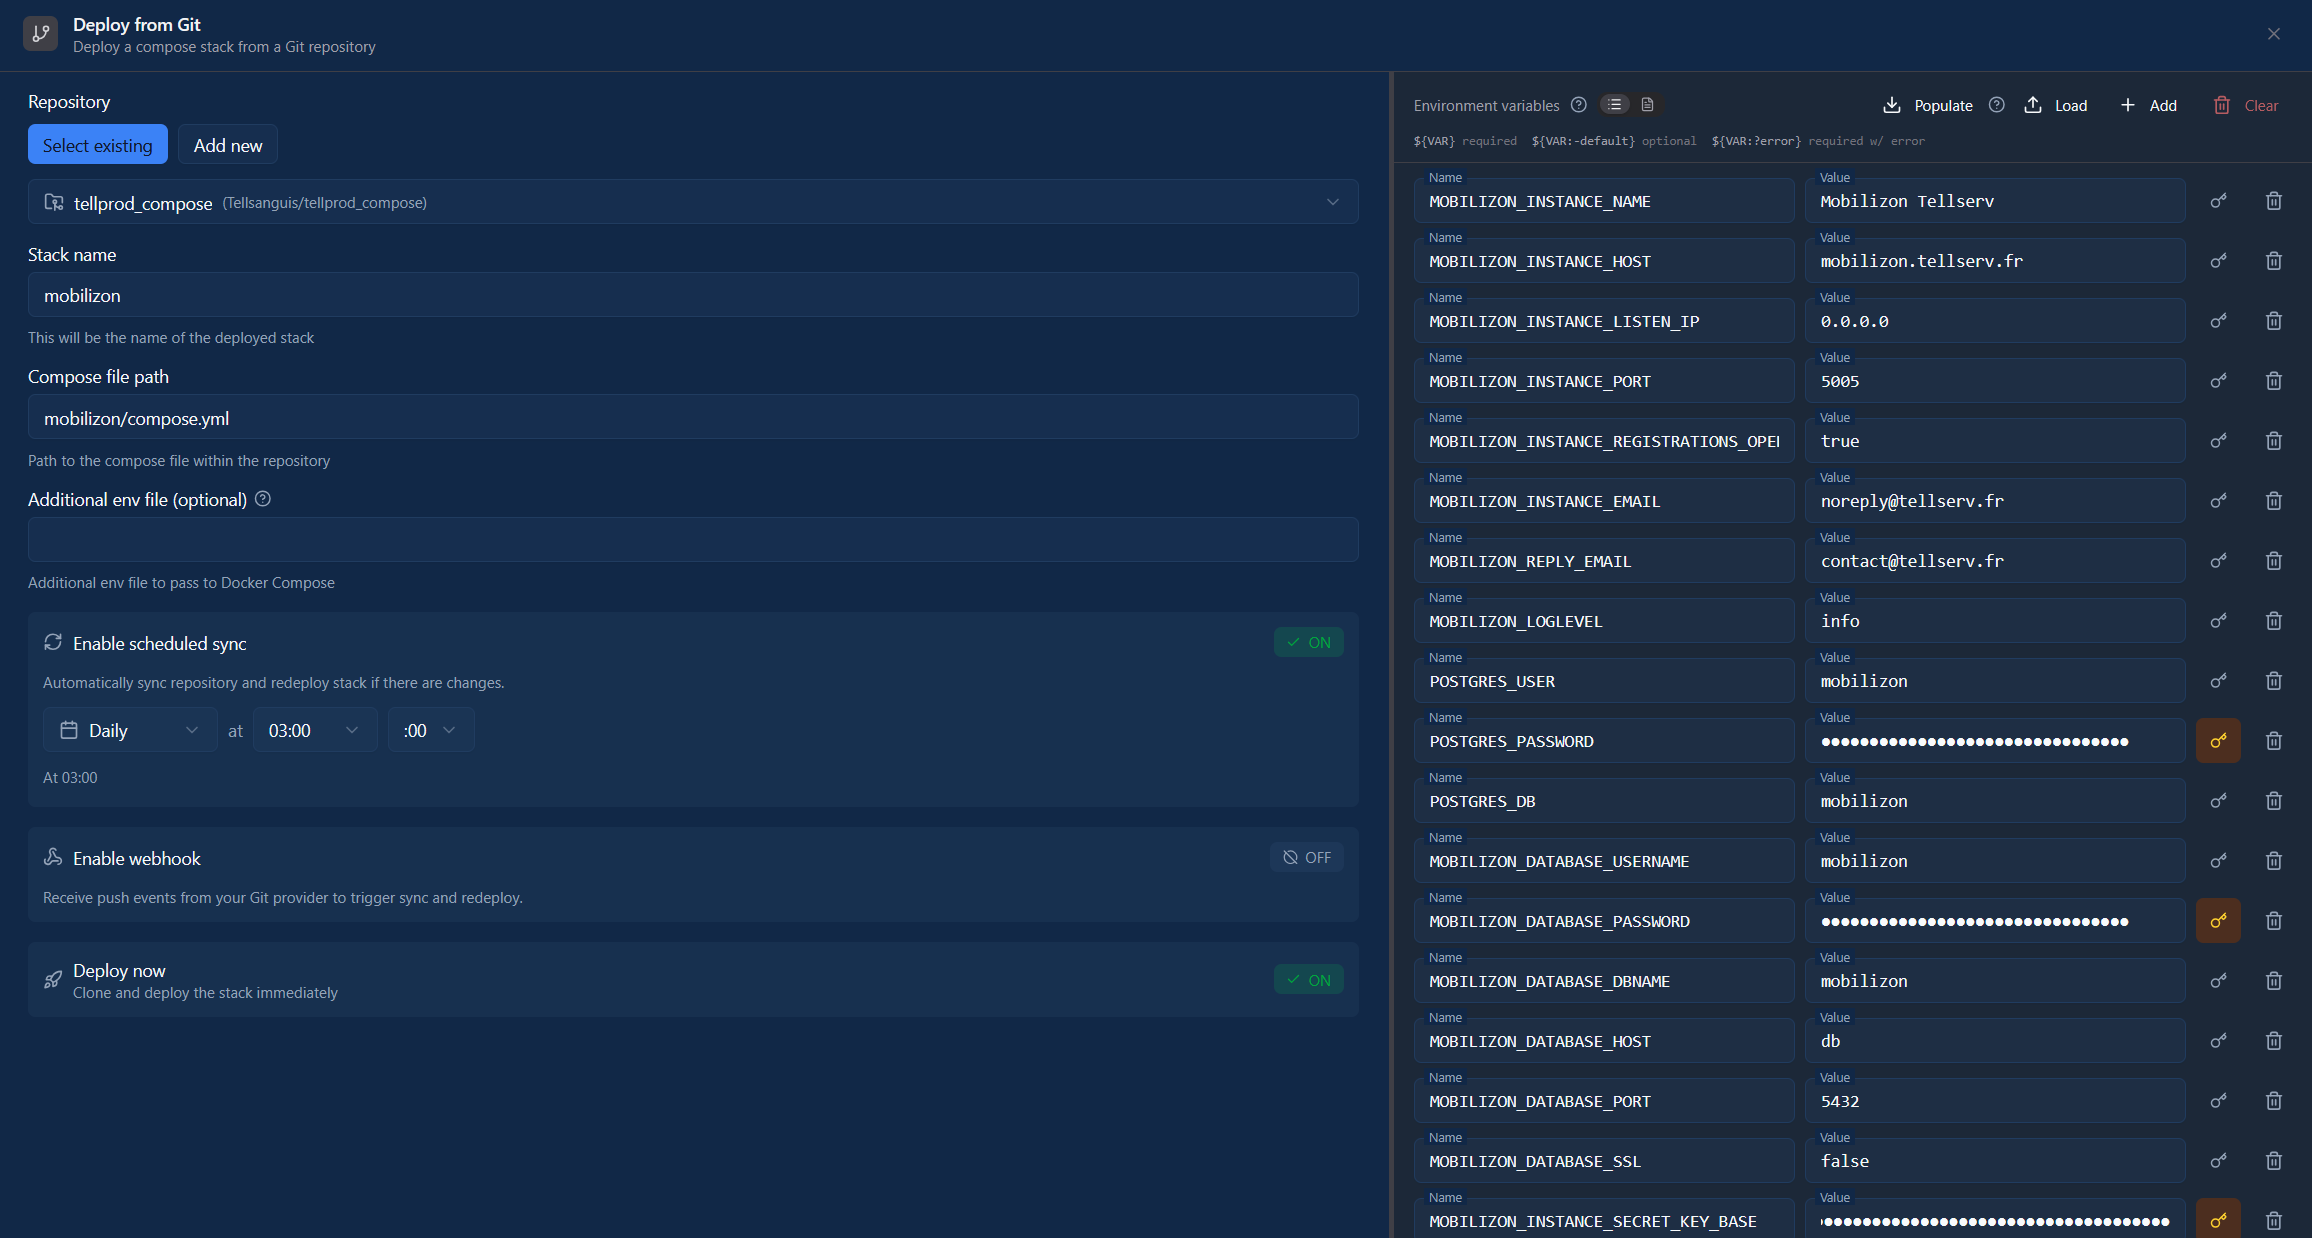This screenshot has height=1238, width=2312.
Task: Load environment variables from a file
Action: (x=2056, y=105)
